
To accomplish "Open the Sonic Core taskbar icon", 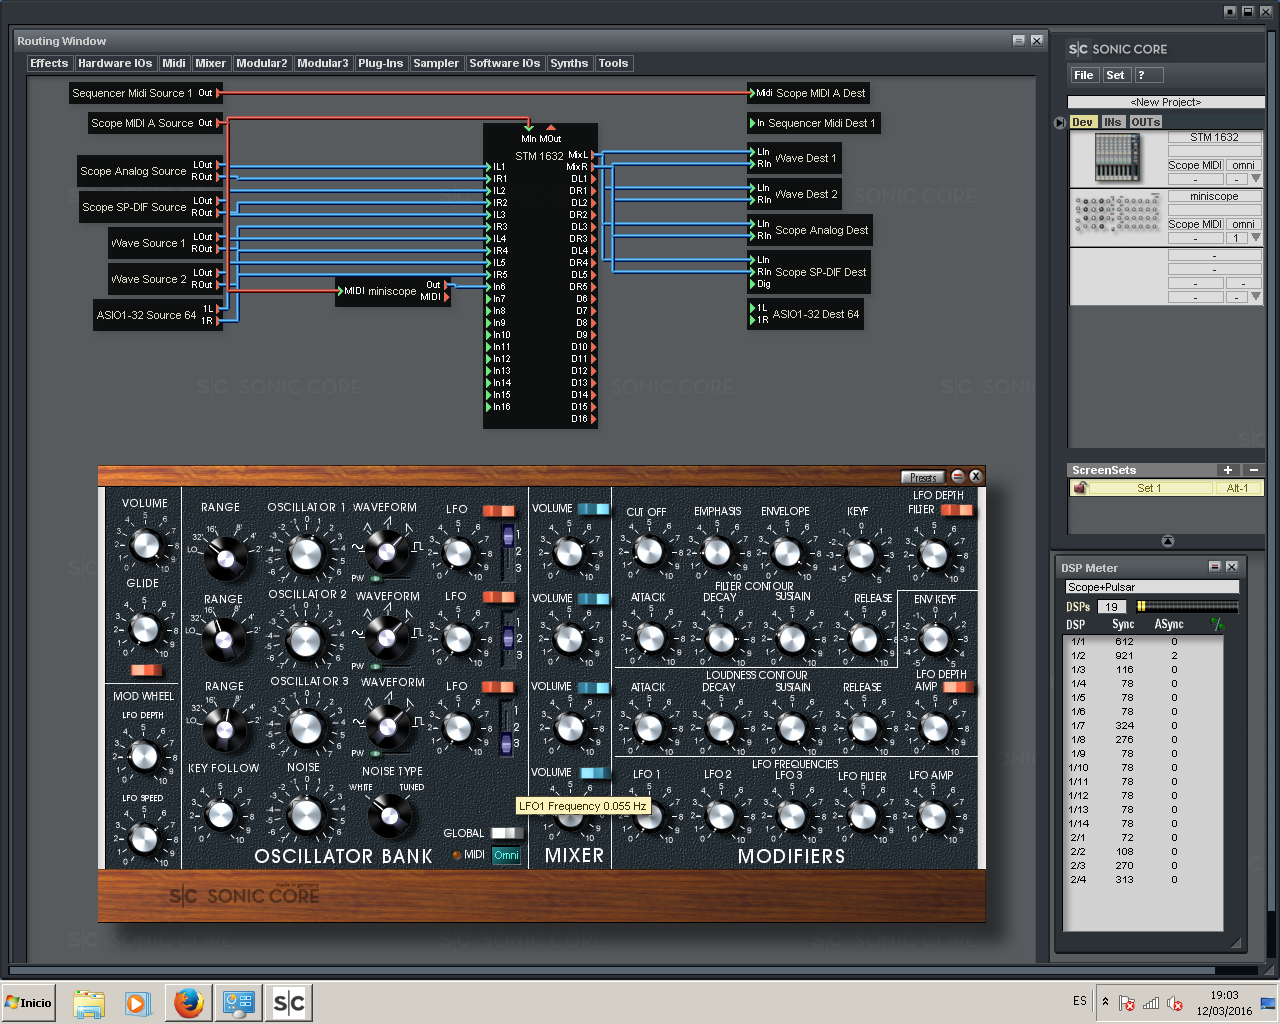I will click(289, 1003).
